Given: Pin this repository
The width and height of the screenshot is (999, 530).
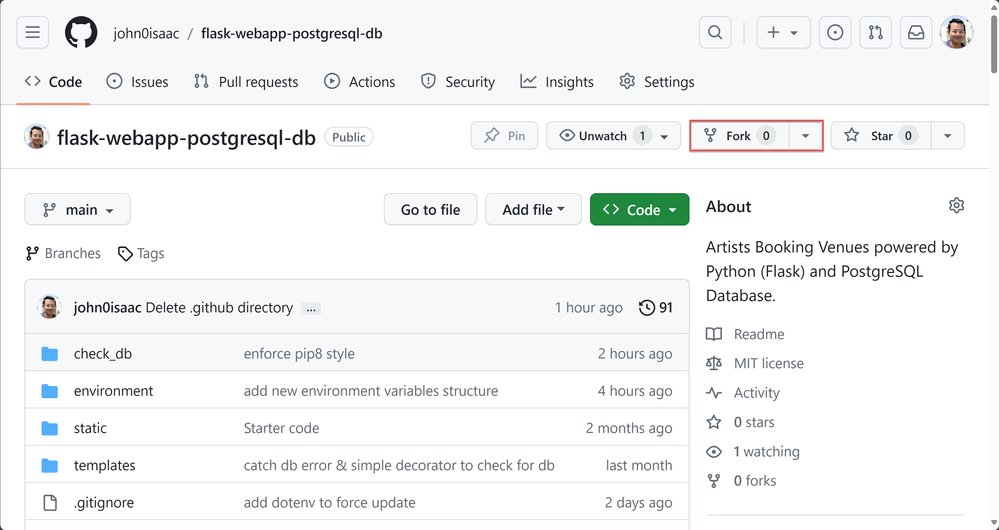Looking at the screenshot, I should point(505,136).
